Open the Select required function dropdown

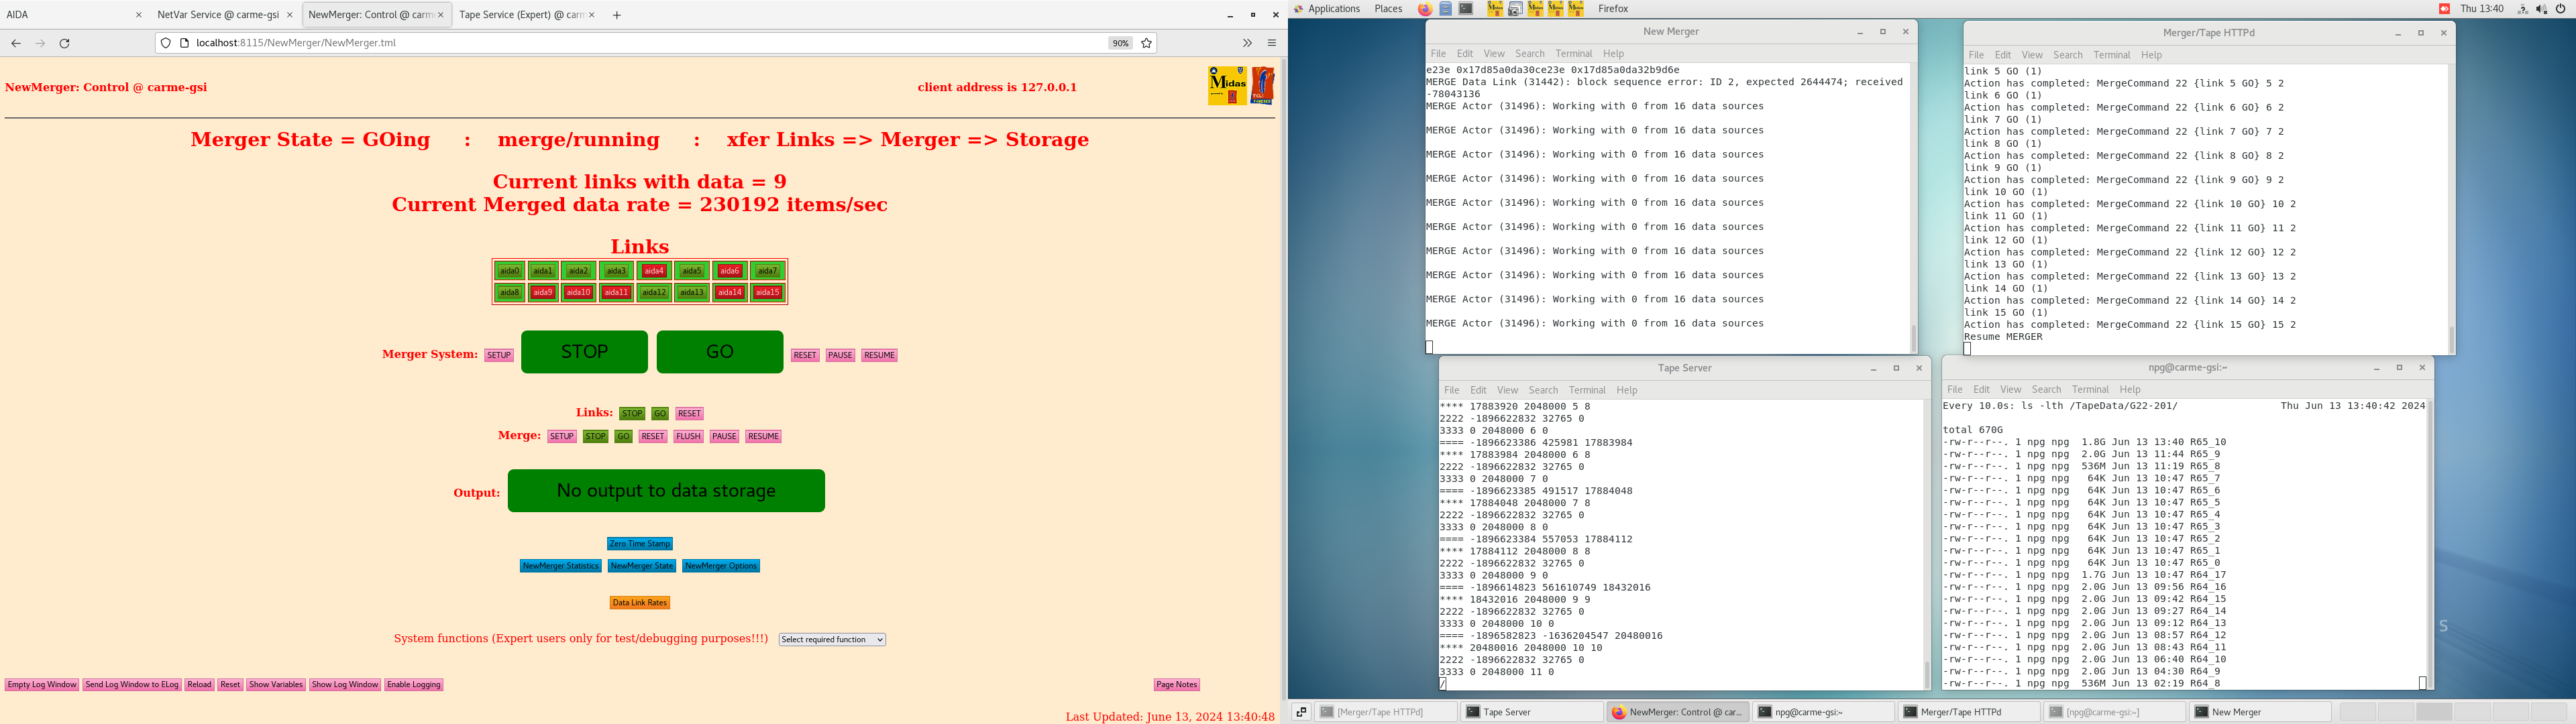coord(832,640)
